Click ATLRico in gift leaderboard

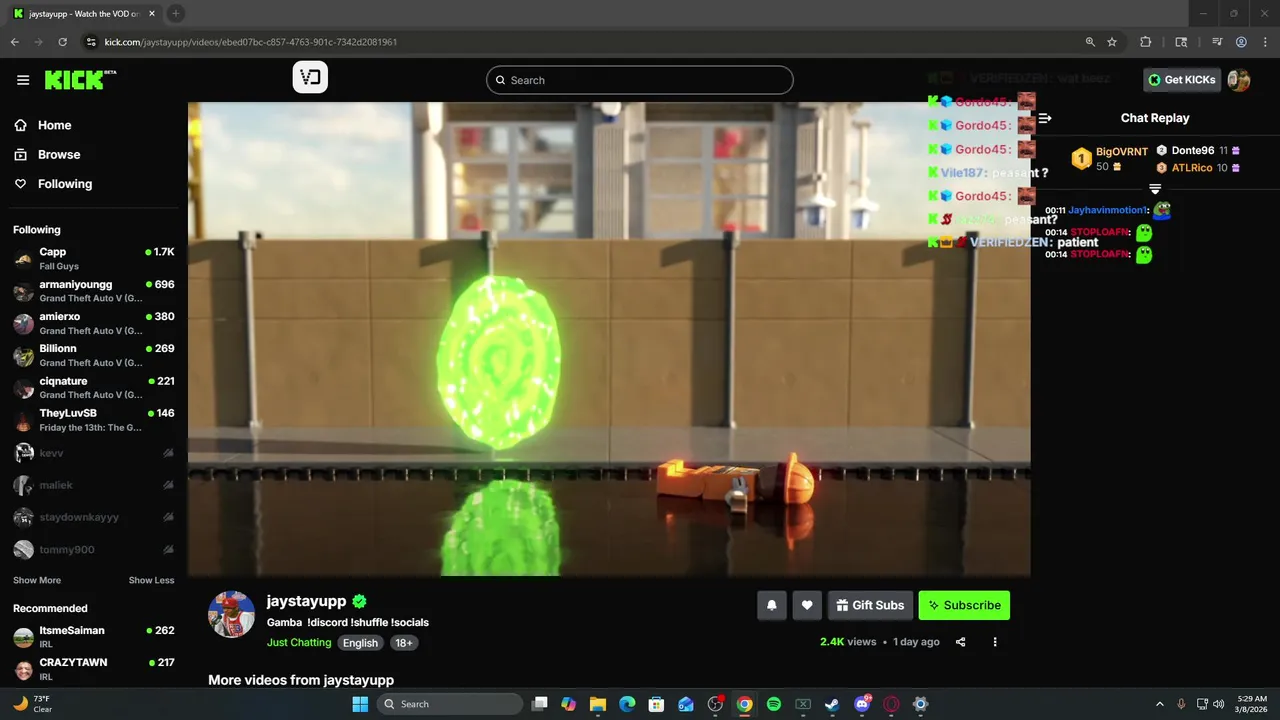click(x=1192, y=168)
